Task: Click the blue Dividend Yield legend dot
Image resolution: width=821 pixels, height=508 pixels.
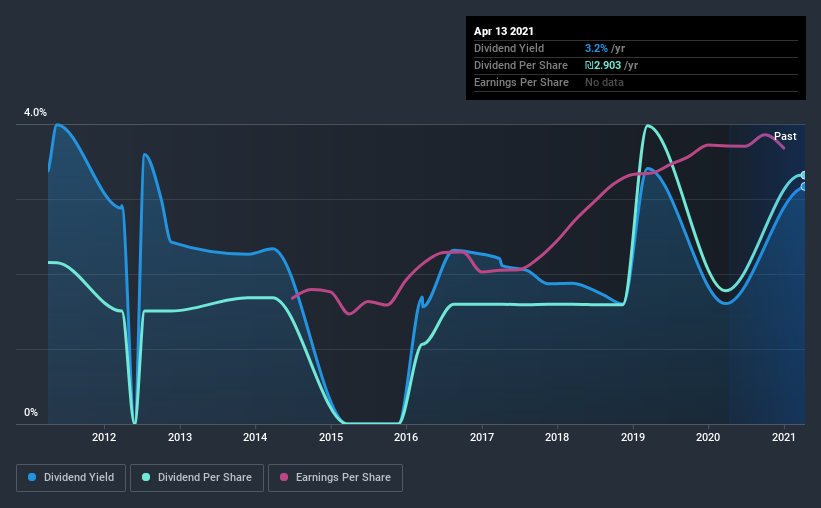Action: (x=32, y=477)
